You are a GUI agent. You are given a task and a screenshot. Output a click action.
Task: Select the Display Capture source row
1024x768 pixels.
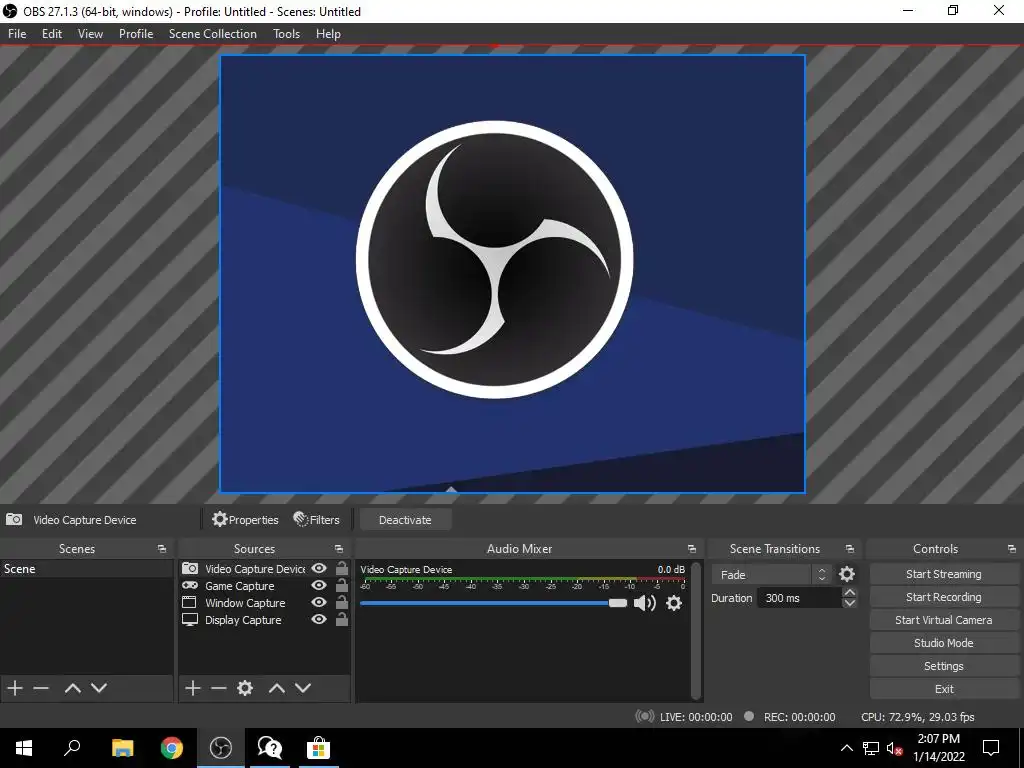coord(264,620)
